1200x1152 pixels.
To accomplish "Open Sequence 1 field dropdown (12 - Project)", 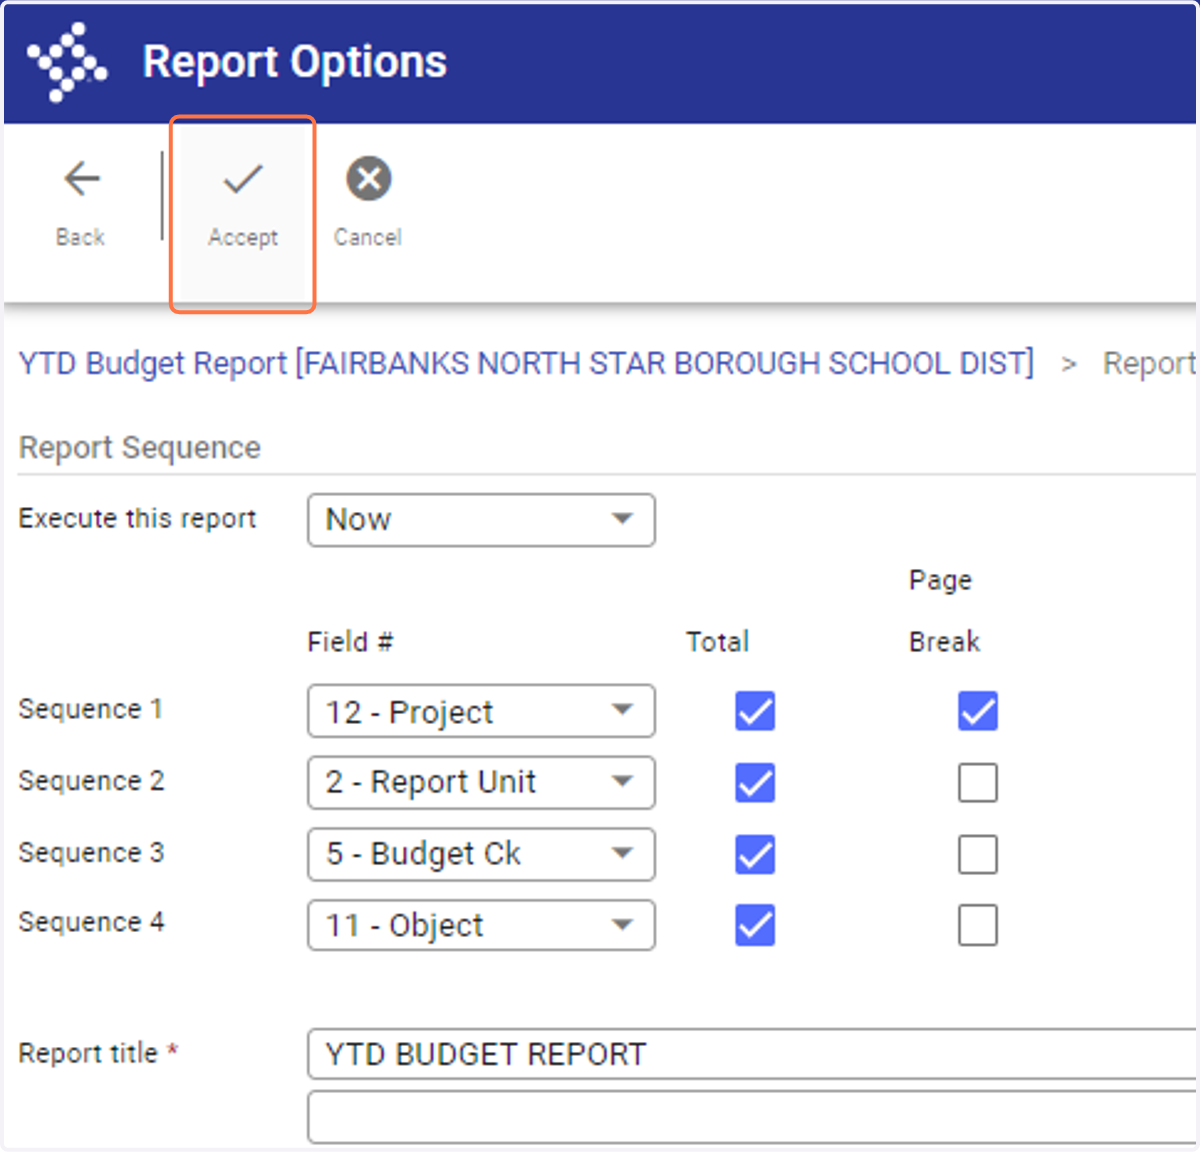I will pos(481,712).
